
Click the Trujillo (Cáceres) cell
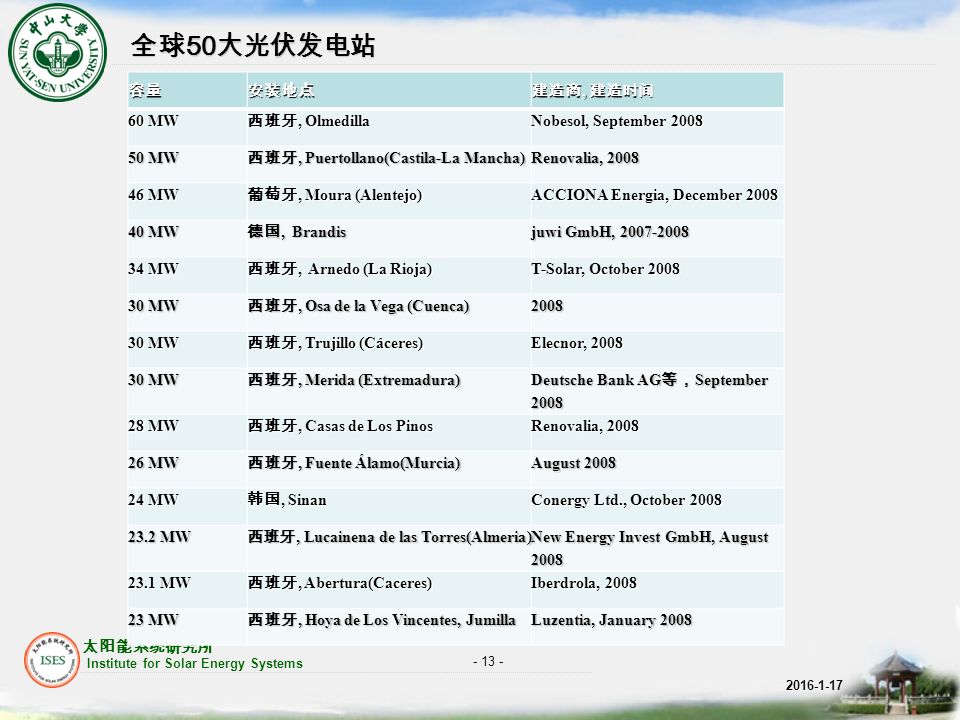(388, 348)
